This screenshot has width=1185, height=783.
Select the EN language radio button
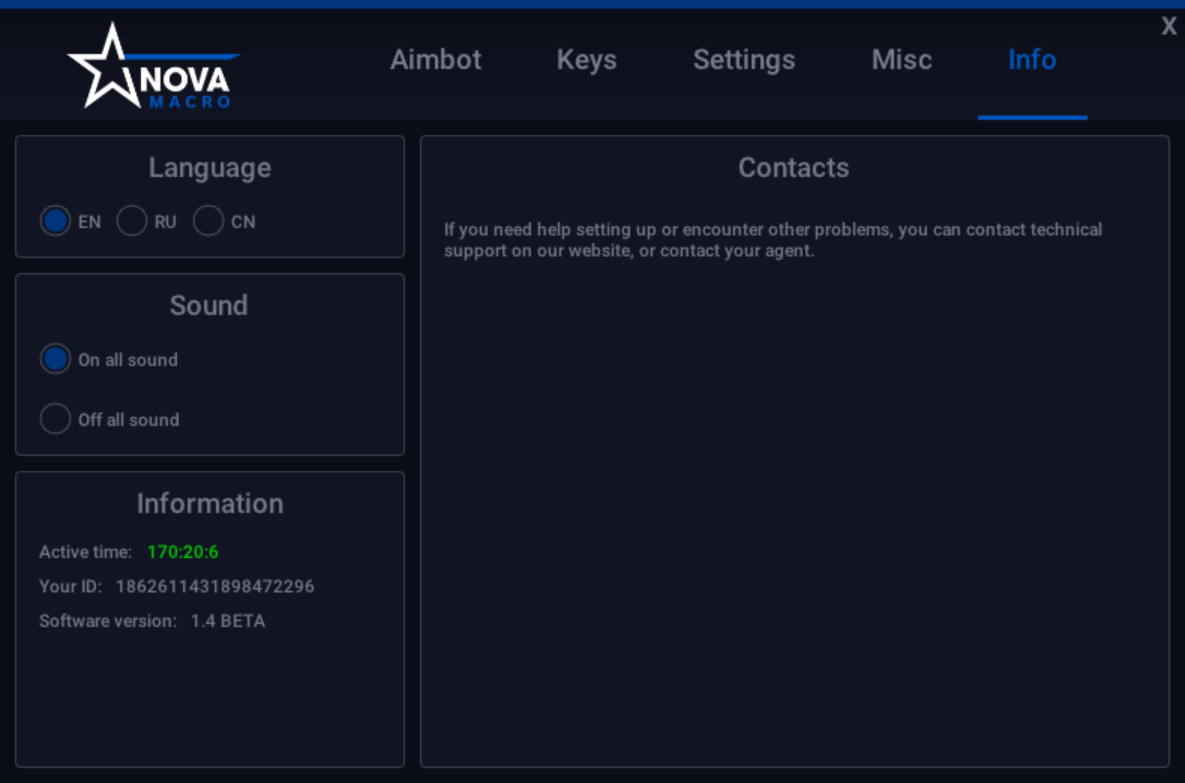(x=55, y=221)
